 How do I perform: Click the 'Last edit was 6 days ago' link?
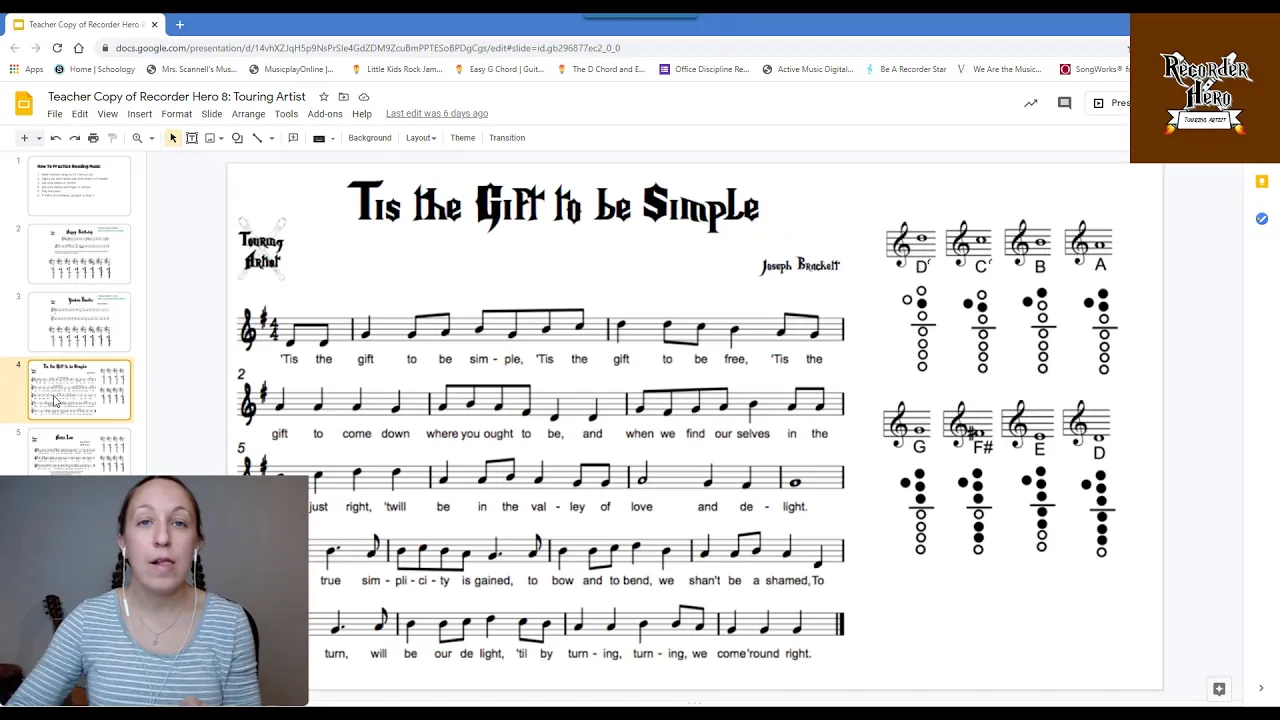pyautogui.click(x=437, y=114)
